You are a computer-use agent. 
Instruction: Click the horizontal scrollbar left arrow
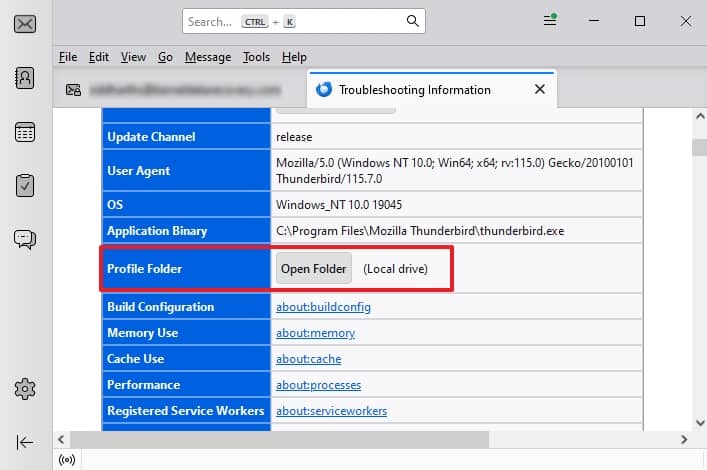point(61,439)
